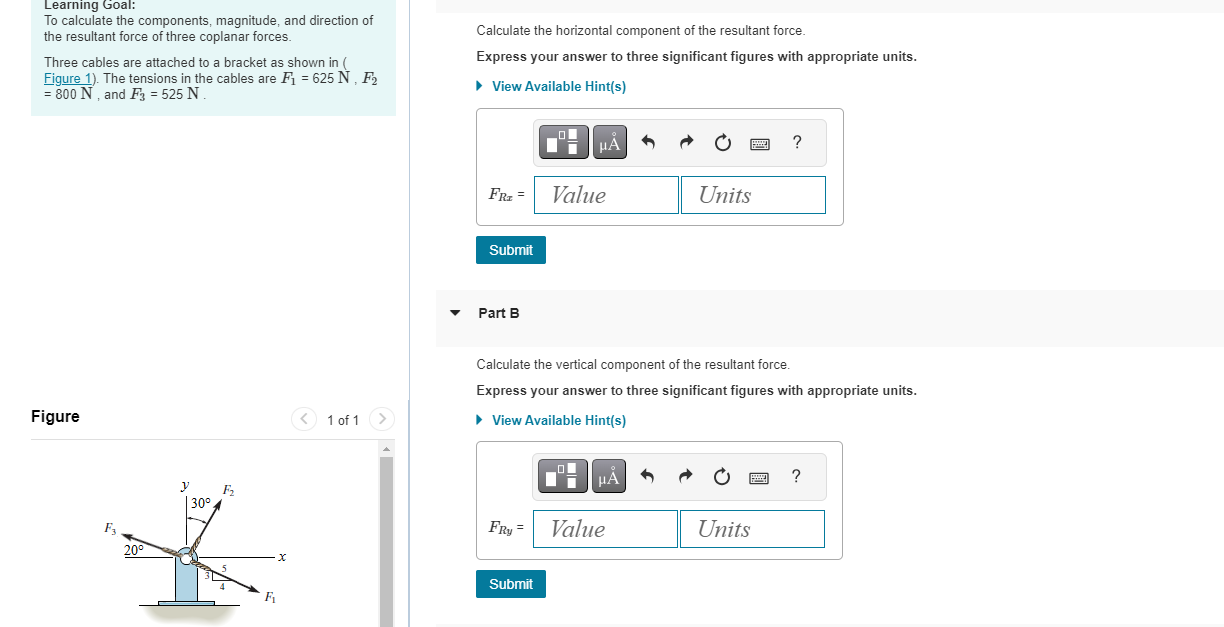Click the Value input field for FRx
This screenshot has width=1224, height=627.
605,195
